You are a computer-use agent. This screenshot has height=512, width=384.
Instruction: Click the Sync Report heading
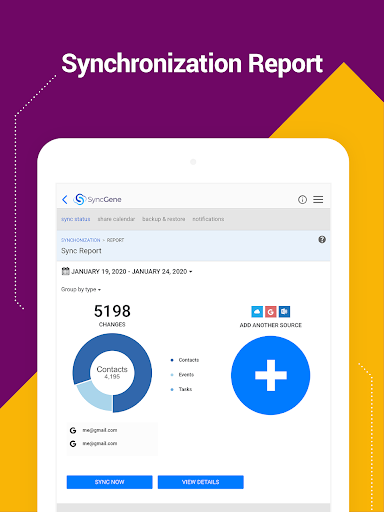point(81,251)
